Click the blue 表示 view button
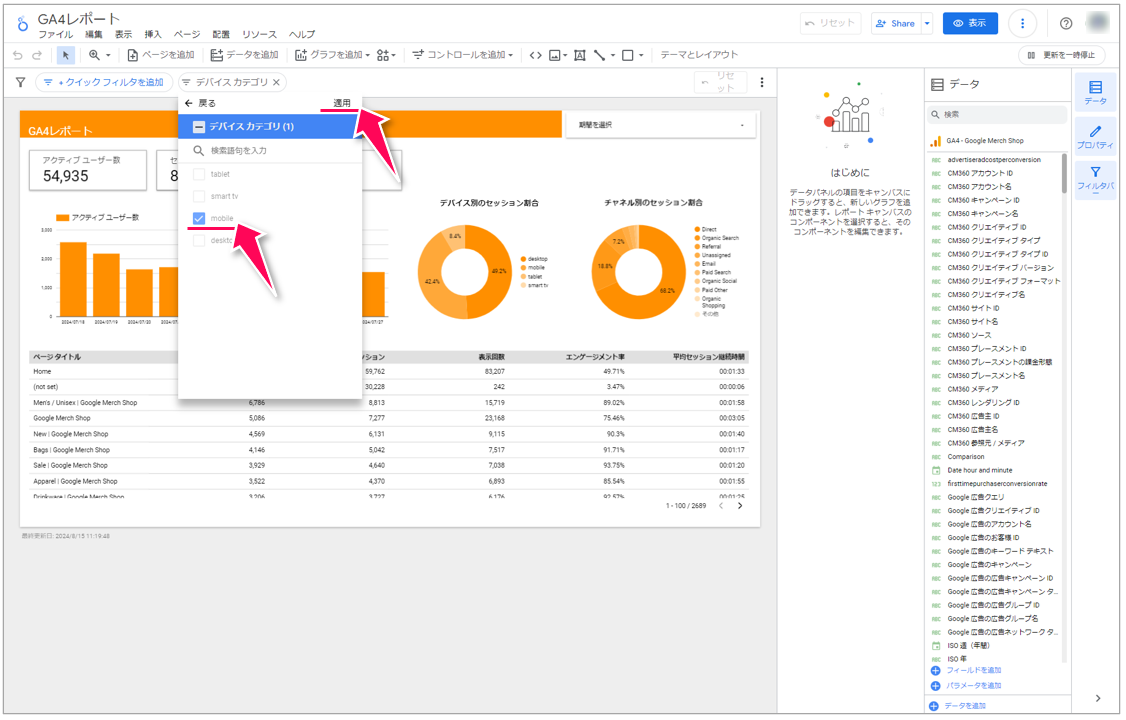Screen dimensions: 1126x720 tap(970, 24)
